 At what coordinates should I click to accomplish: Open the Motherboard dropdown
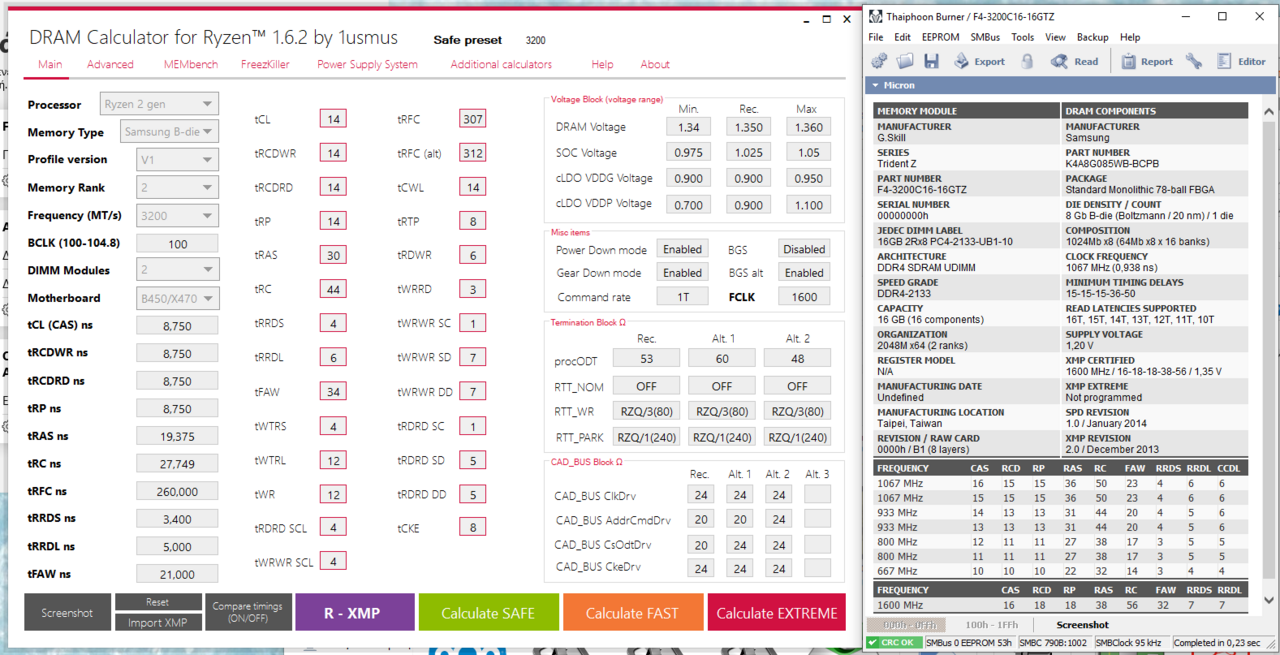pyautogui.click(x=176, y=298)
